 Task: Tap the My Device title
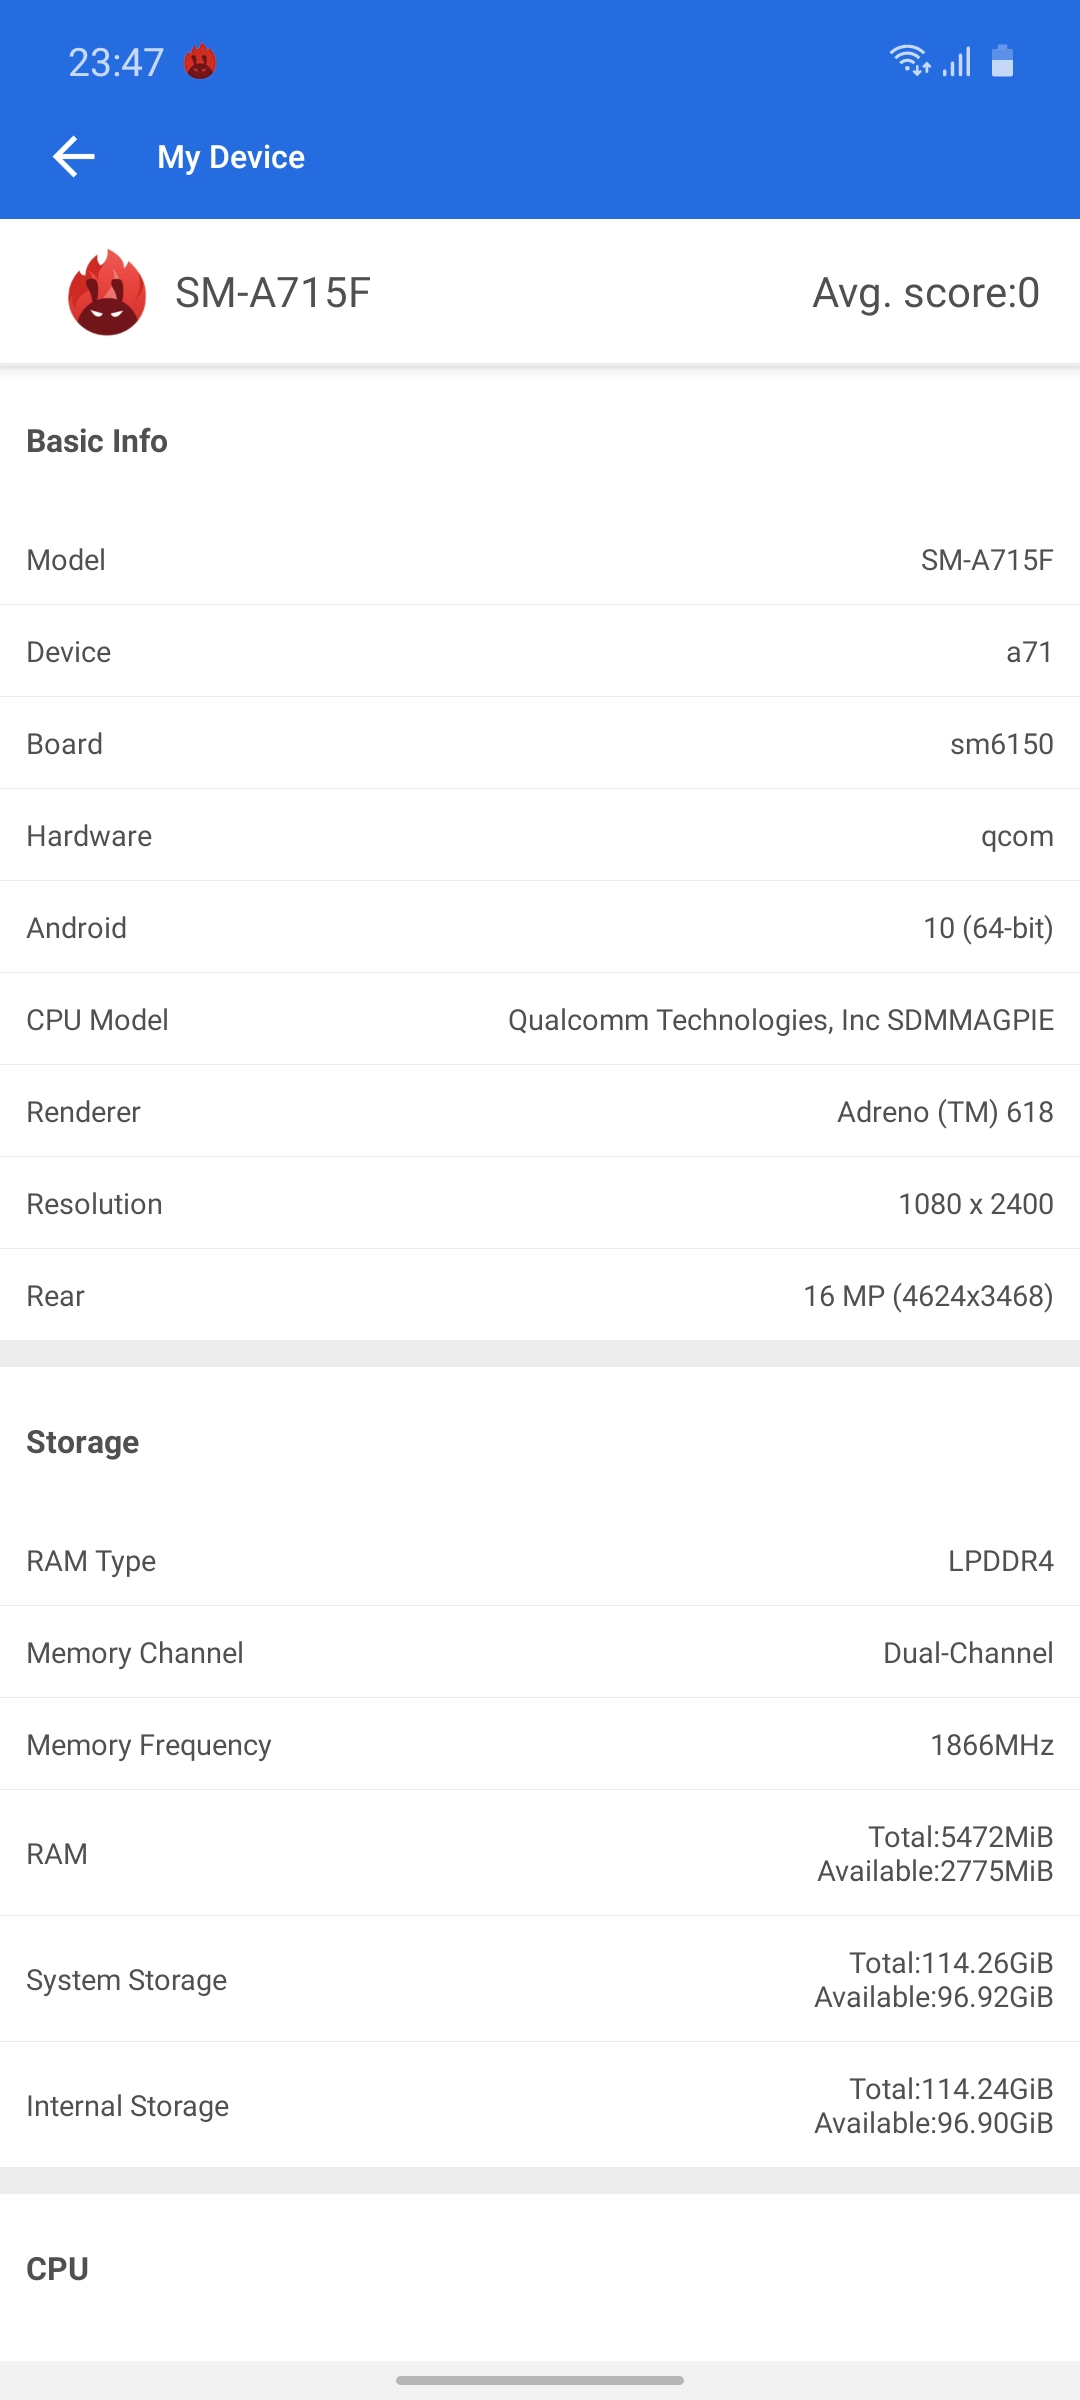click(x=231, y=157)
